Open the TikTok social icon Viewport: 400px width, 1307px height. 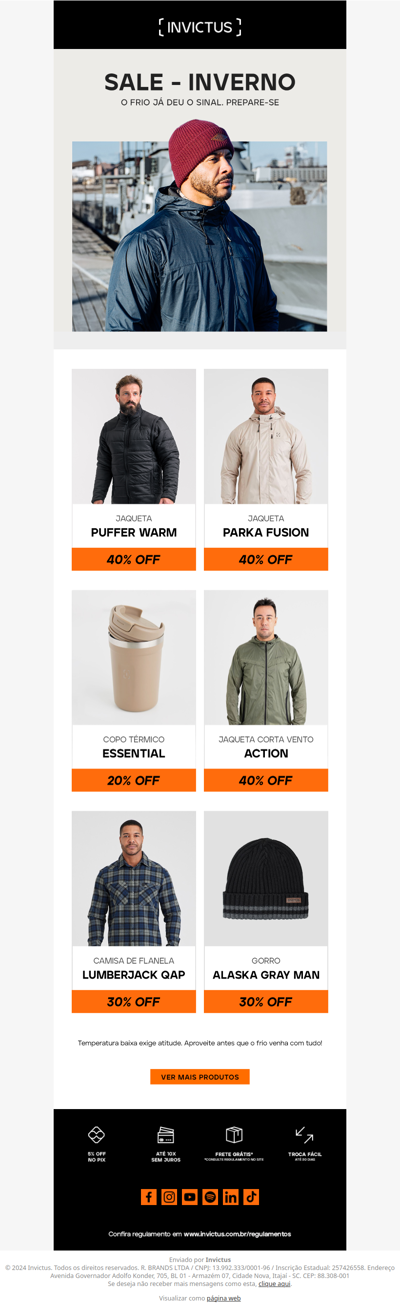[x=251, y=1197]
